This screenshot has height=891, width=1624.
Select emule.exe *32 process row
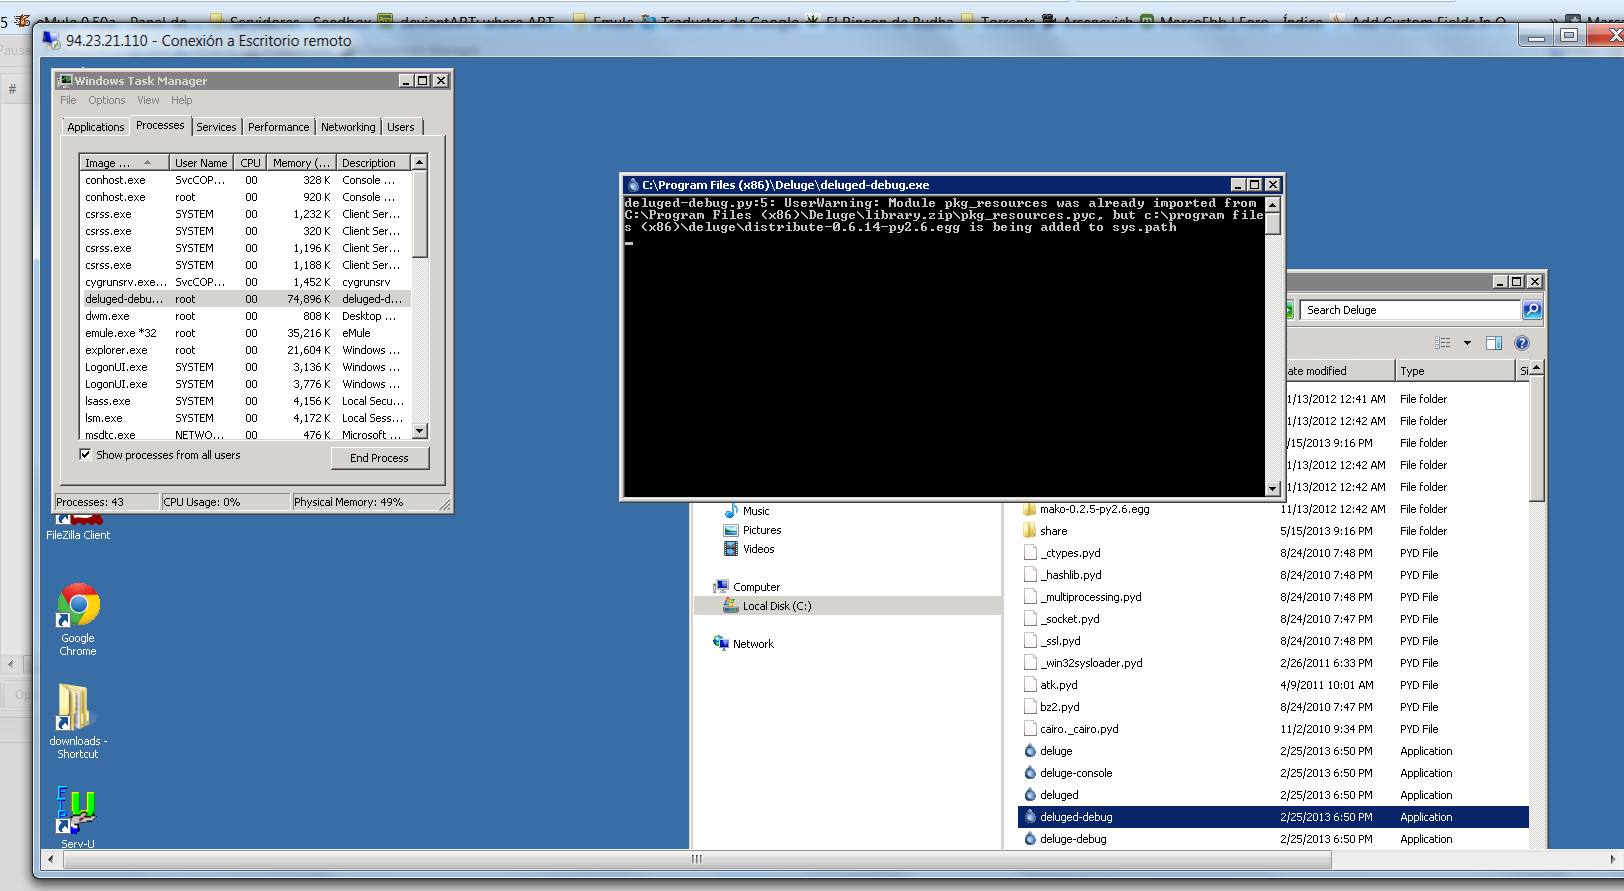click(x=245, y=333)
